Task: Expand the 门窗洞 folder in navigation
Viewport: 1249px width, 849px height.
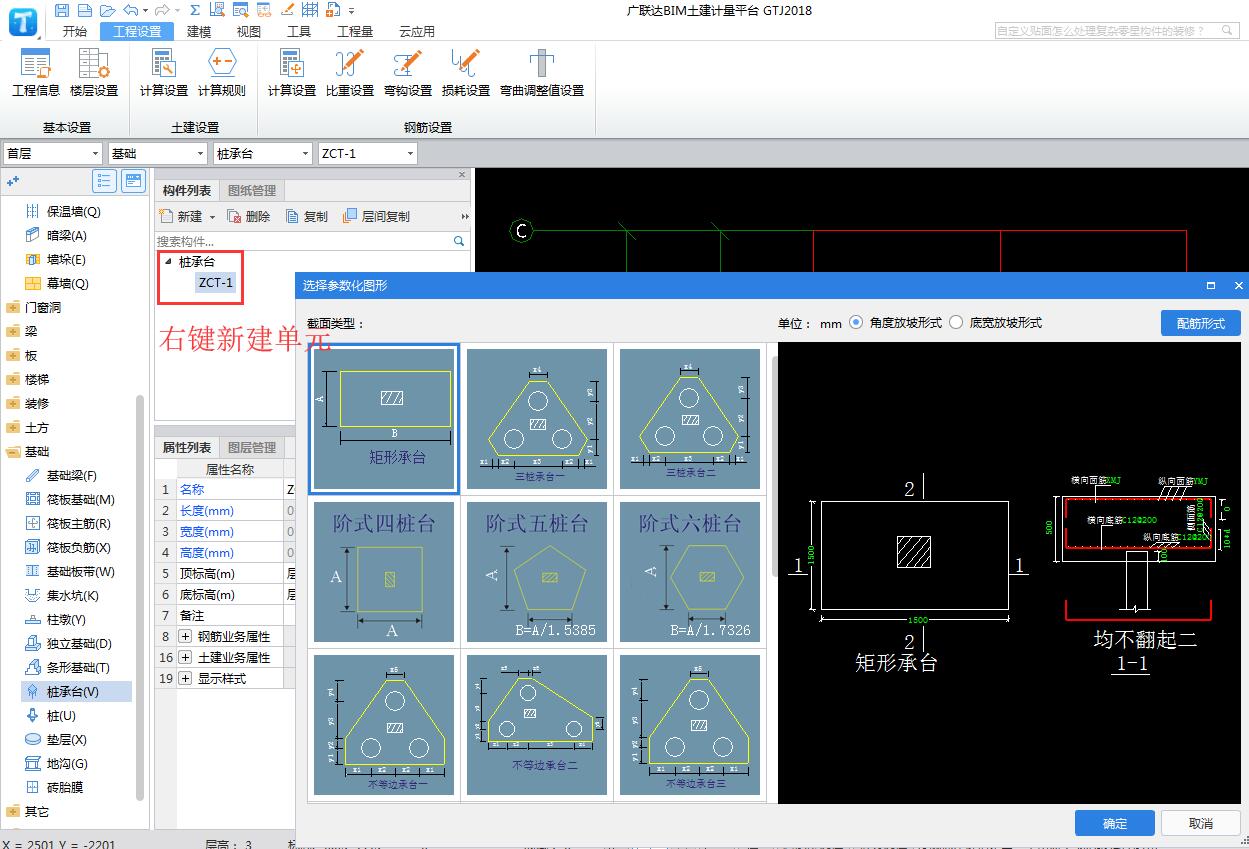Action: (13, 307)
